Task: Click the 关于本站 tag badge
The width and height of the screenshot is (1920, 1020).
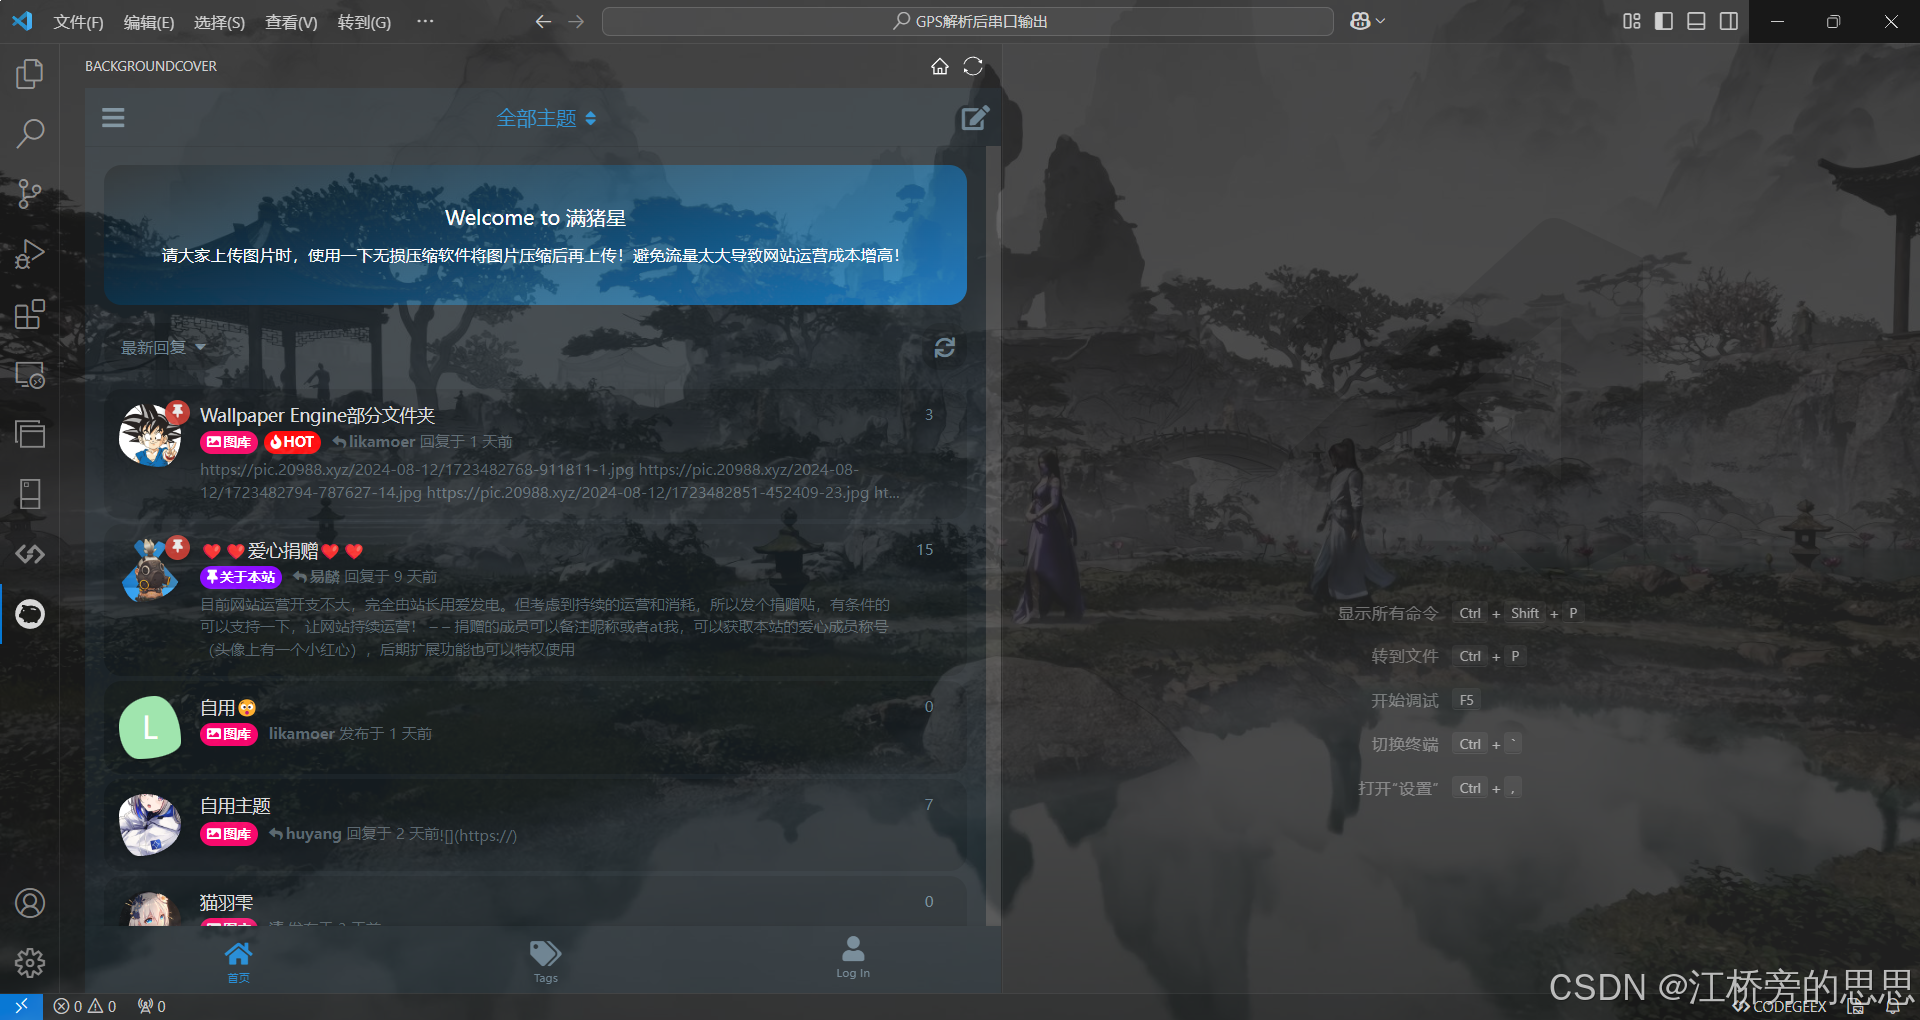Action: 240,577
